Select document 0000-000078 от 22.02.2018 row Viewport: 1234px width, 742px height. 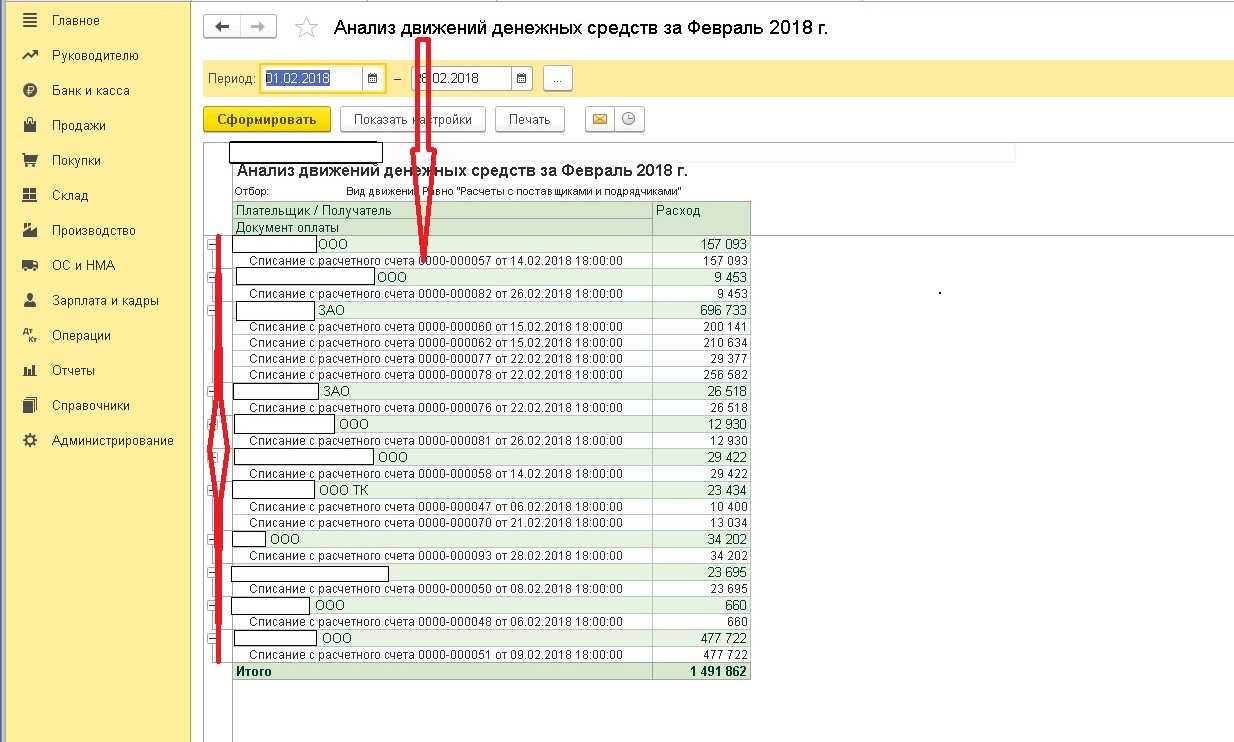pos(442,374)
